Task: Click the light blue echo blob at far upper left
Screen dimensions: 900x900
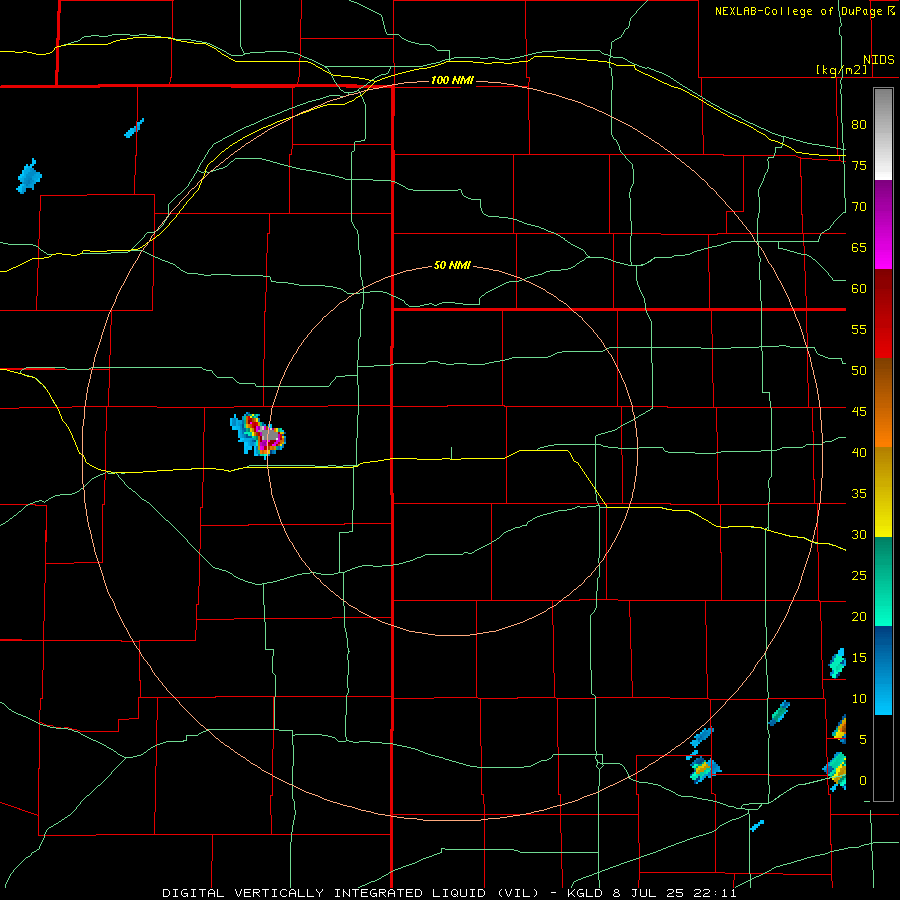Action: [x=29, y=176]
